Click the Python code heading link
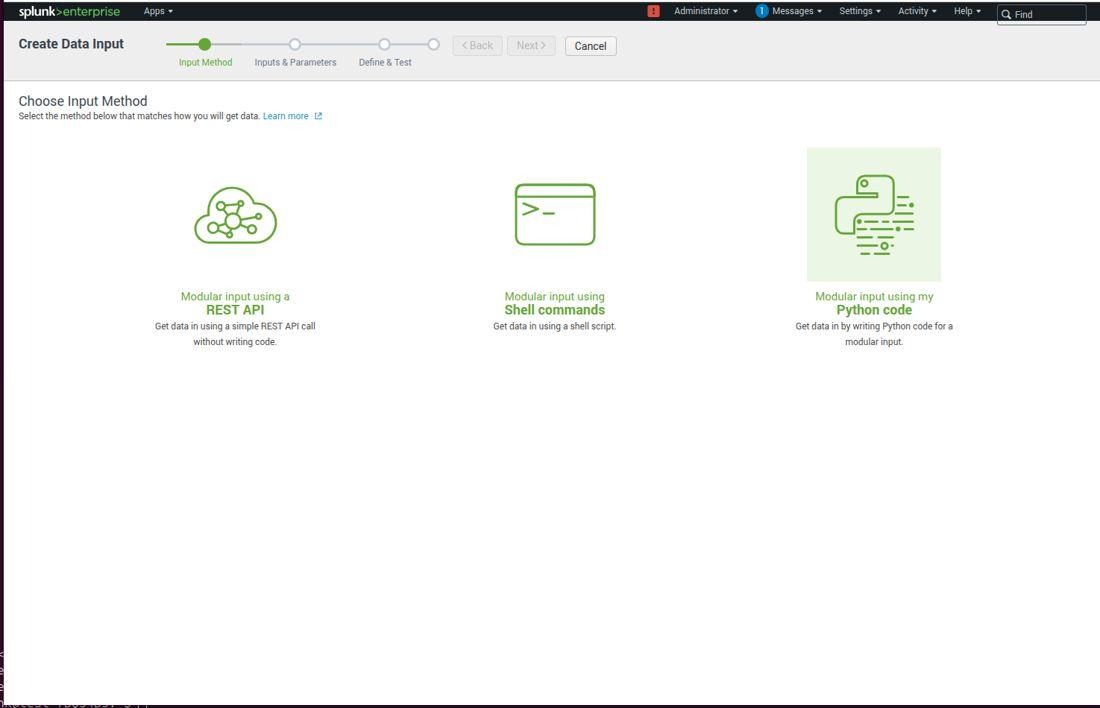1100x708 pixels. point(874,310)
